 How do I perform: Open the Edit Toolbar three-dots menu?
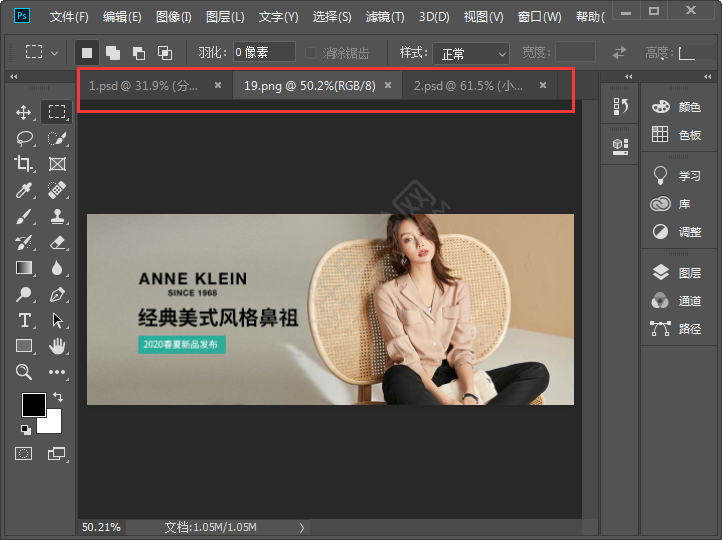click(57, 372)
